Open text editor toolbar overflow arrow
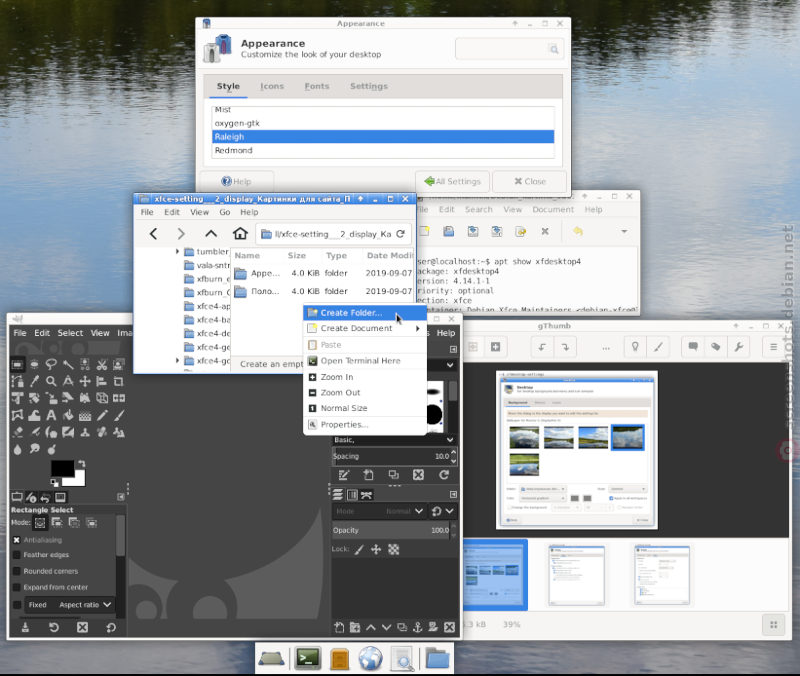Image resolution: width=800 pixels, height=676 pixels. point(623,232)
